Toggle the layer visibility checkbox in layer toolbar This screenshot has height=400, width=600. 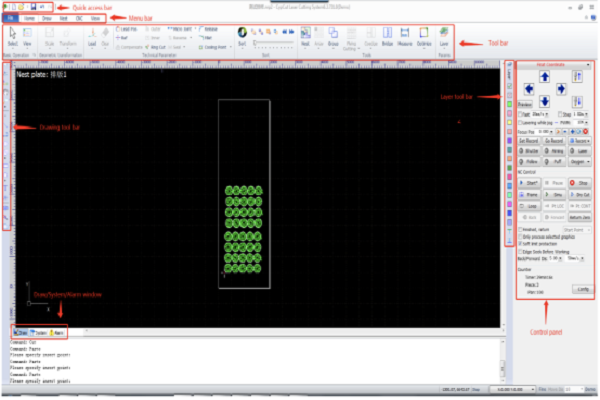click(509, 86)
